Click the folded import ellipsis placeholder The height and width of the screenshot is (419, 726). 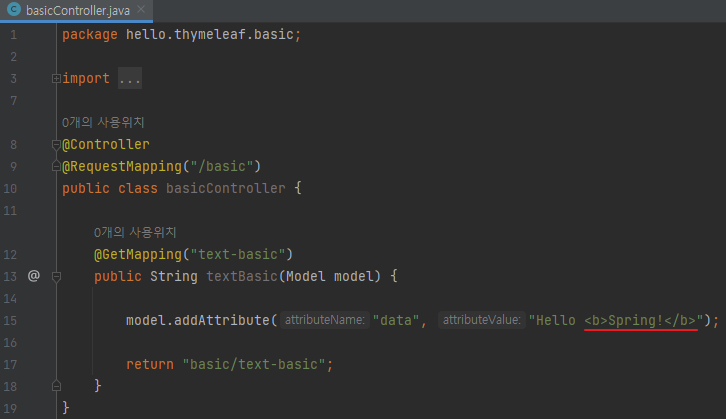coord(130,78)
